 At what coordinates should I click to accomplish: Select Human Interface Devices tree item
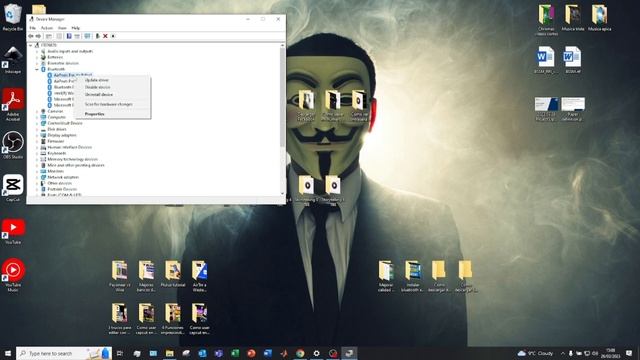pyautogui.click(x=69, y=147)
